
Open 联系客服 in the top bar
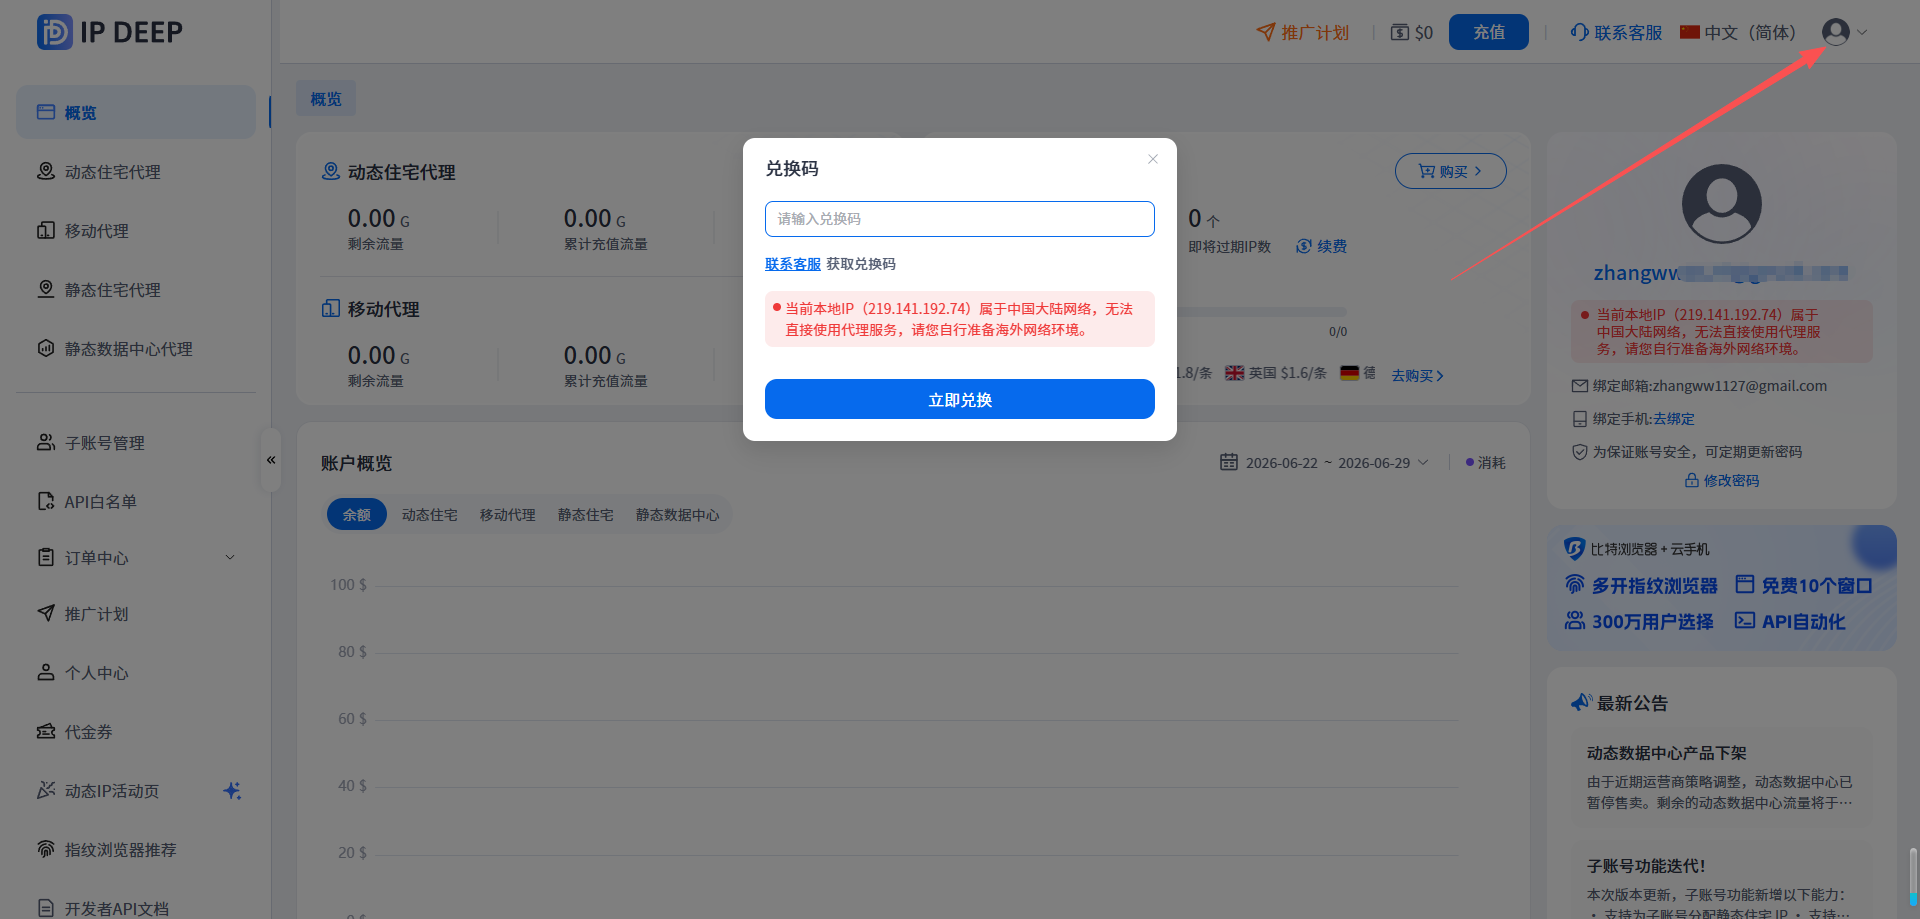tap(1616, 33)
